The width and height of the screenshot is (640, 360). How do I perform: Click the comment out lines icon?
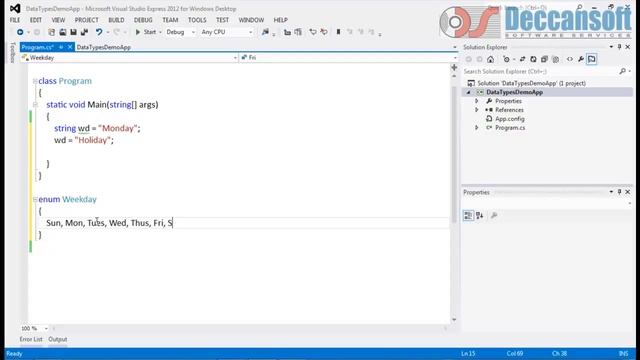coord(313,32)
